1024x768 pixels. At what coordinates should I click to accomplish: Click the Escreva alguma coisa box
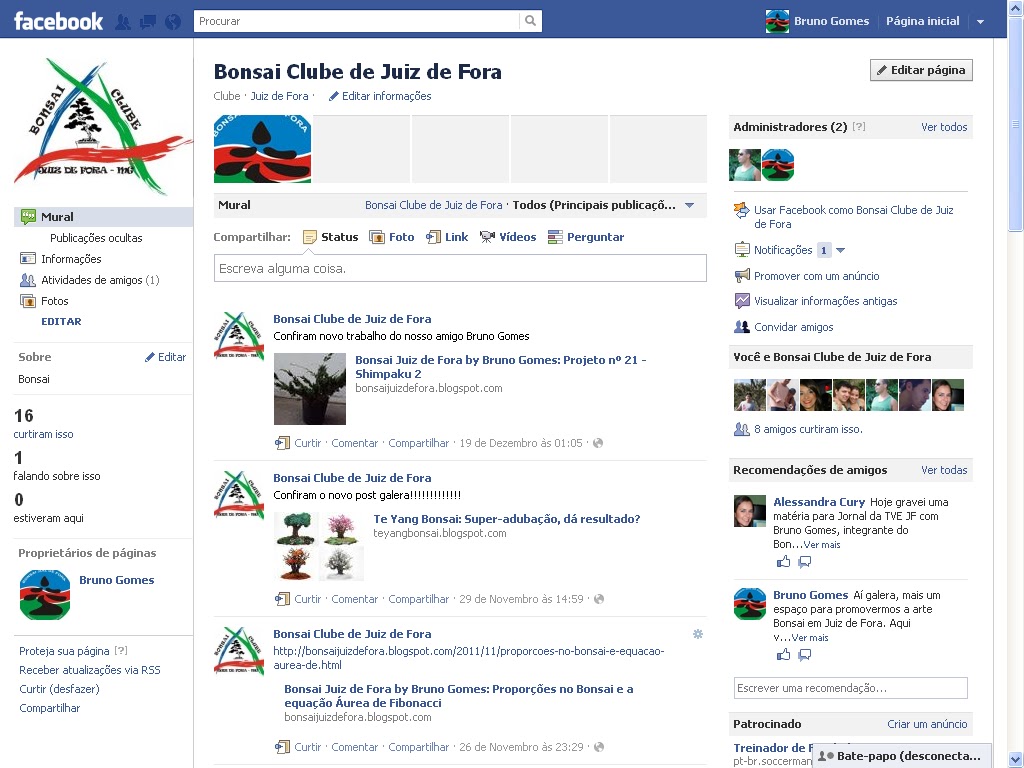[460, 268]
